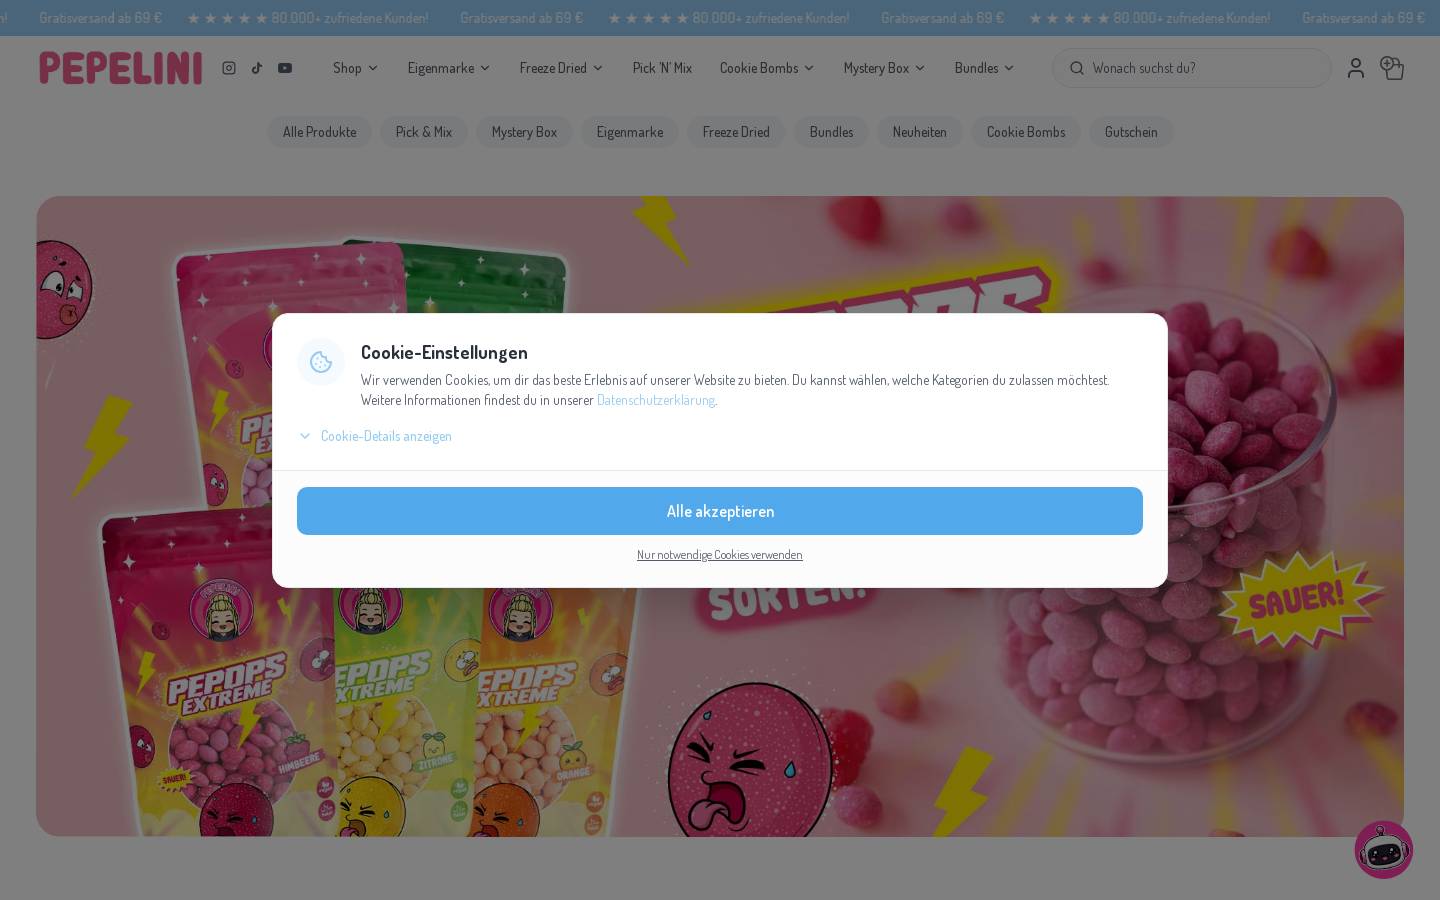Open the shopping cart icon
The height and width of the screenshot is (900, 1440).
tap(1392, 68)
